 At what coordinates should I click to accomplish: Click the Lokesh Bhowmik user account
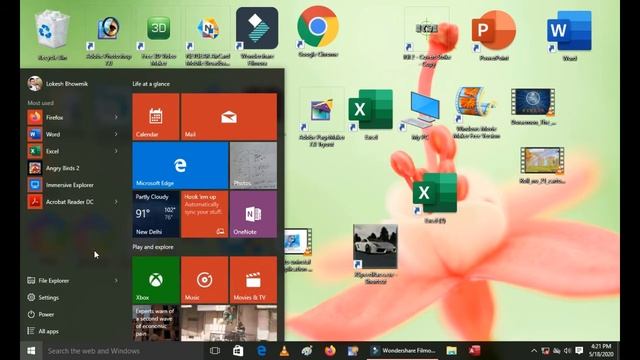click(x=58, y=83)
